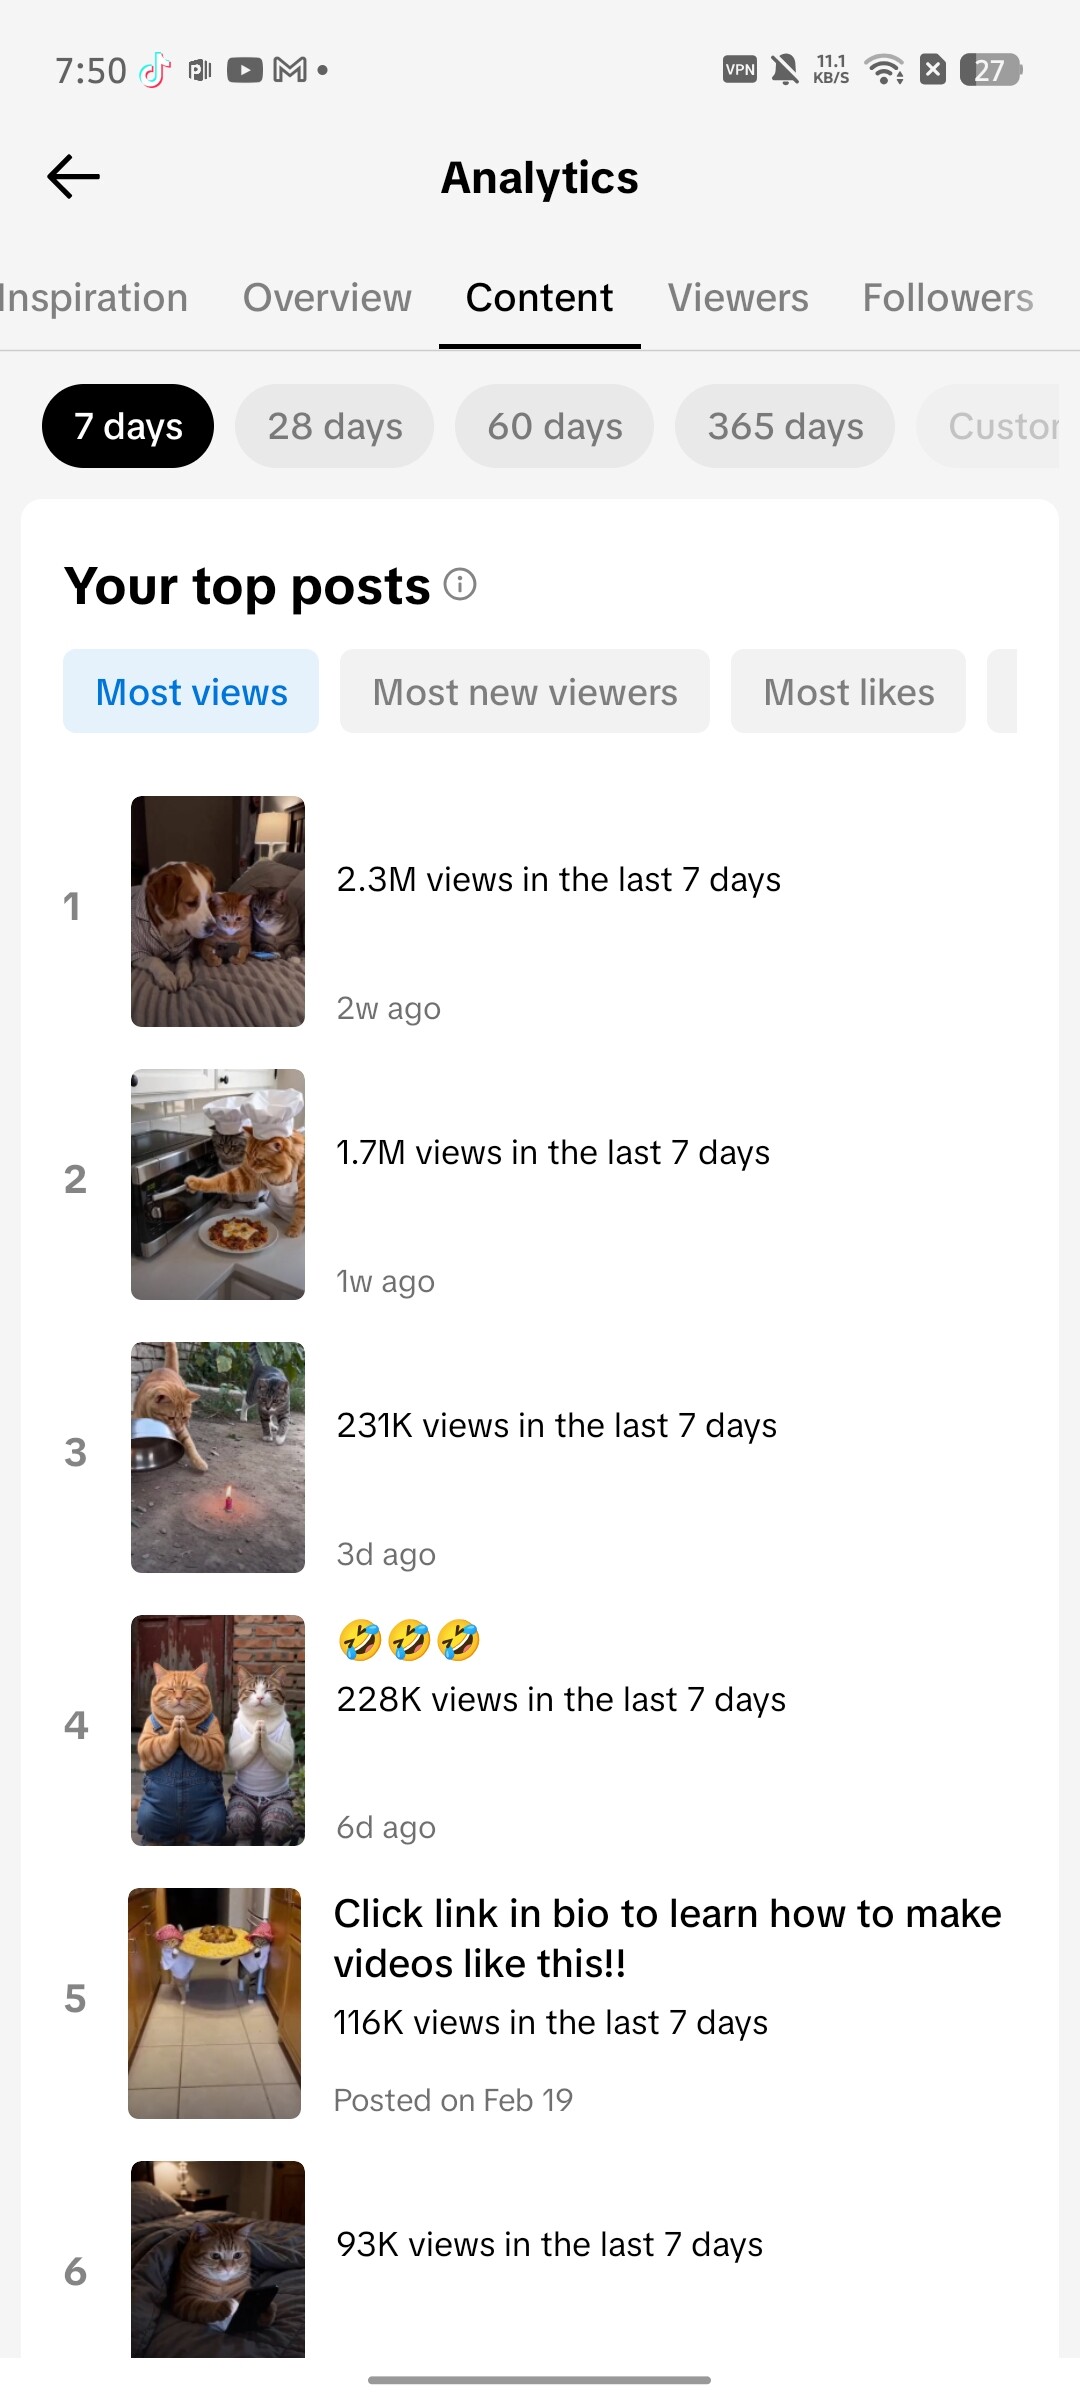Tap the Wi-Fi status icon
The width and height of the screenshot is (1080, 2400).
884,69
